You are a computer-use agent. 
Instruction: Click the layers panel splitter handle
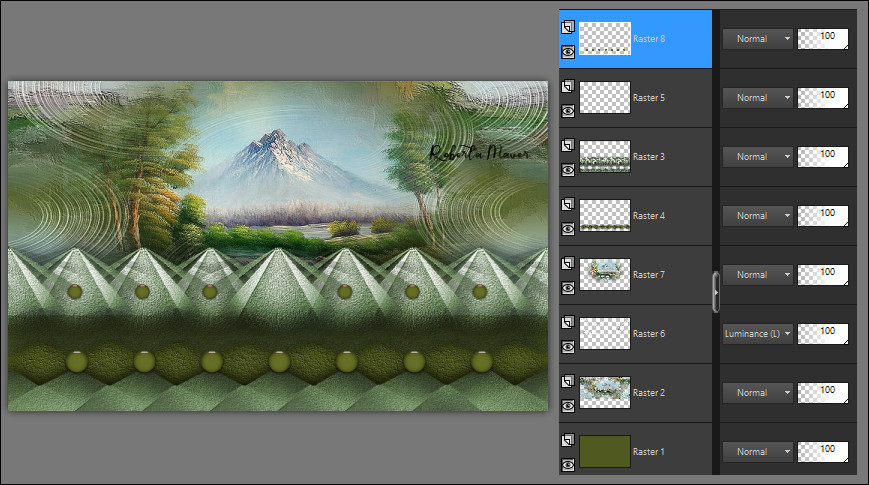click(x=715, y=290)
